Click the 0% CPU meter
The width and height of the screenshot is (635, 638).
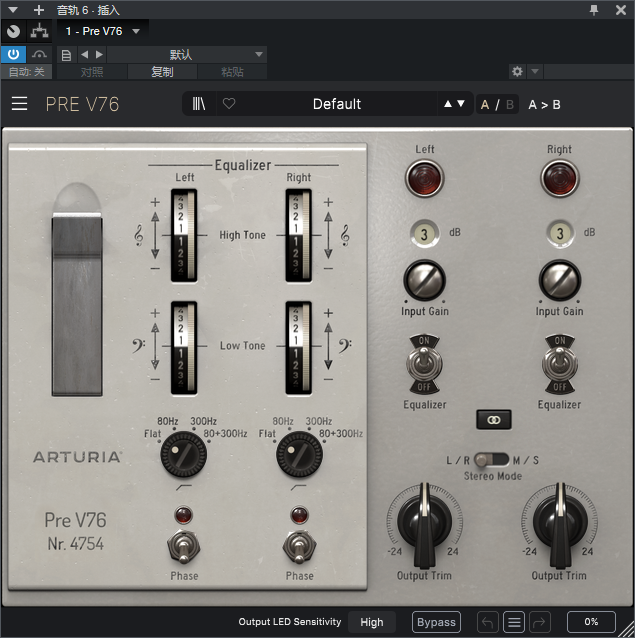click(x=591, y=622)
